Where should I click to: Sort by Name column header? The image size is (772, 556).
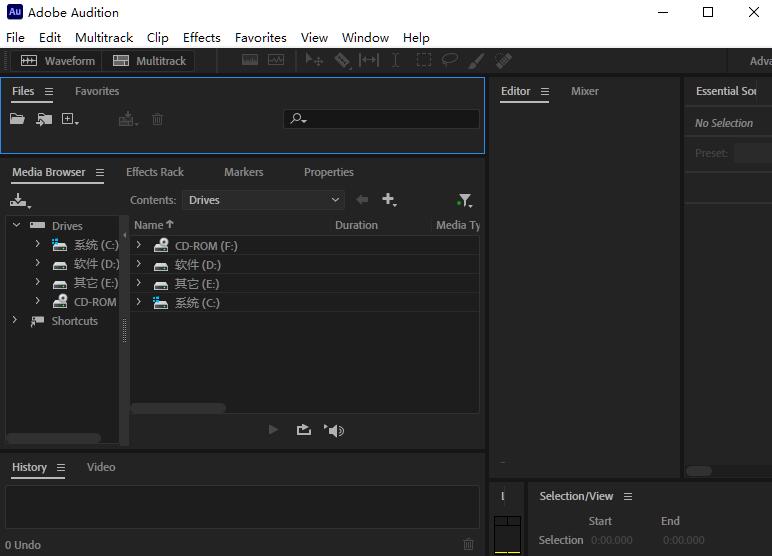point(154,225)
